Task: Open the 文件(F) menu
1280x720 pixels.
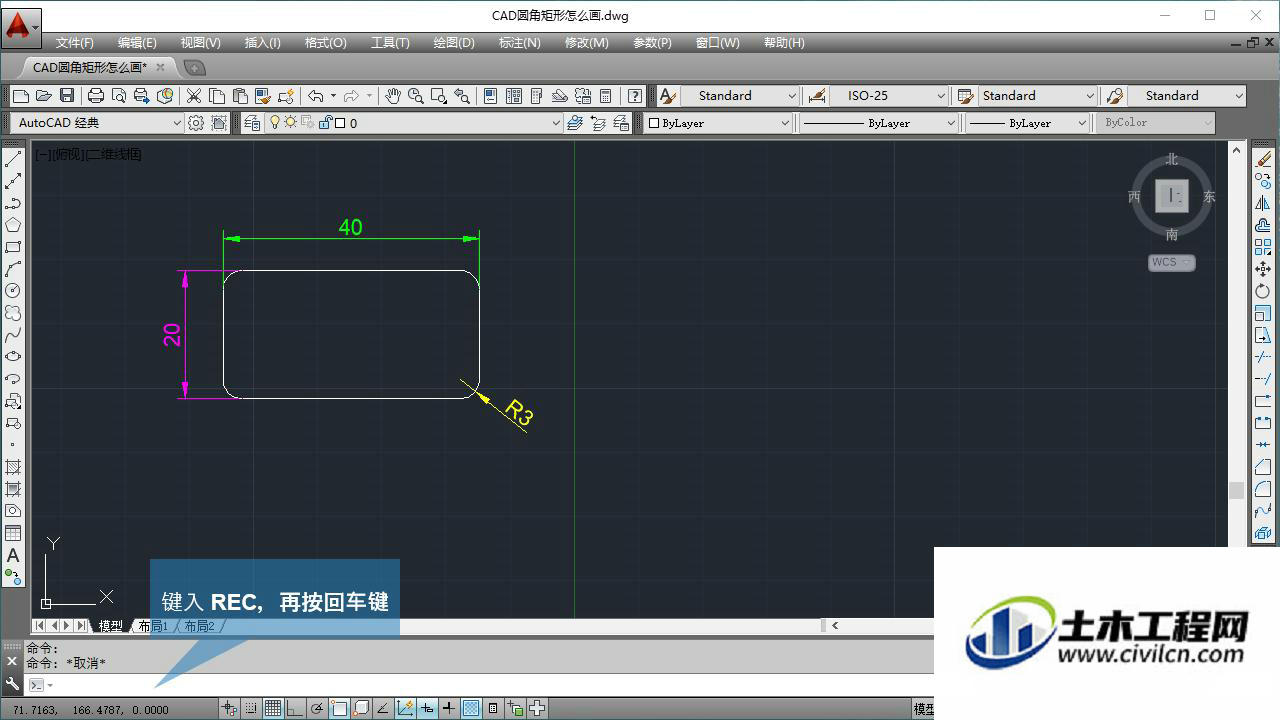Action: (75, 43)
